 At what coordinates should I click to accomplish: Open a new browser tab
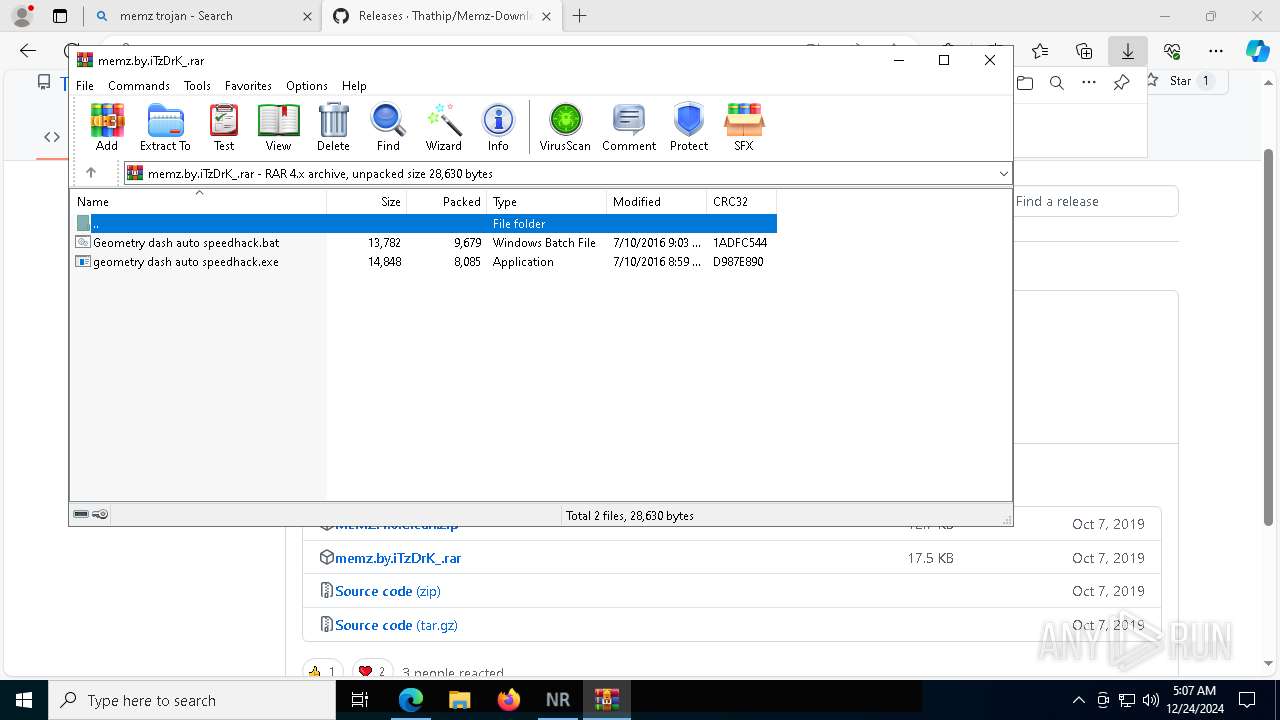[x=579, y=16]
